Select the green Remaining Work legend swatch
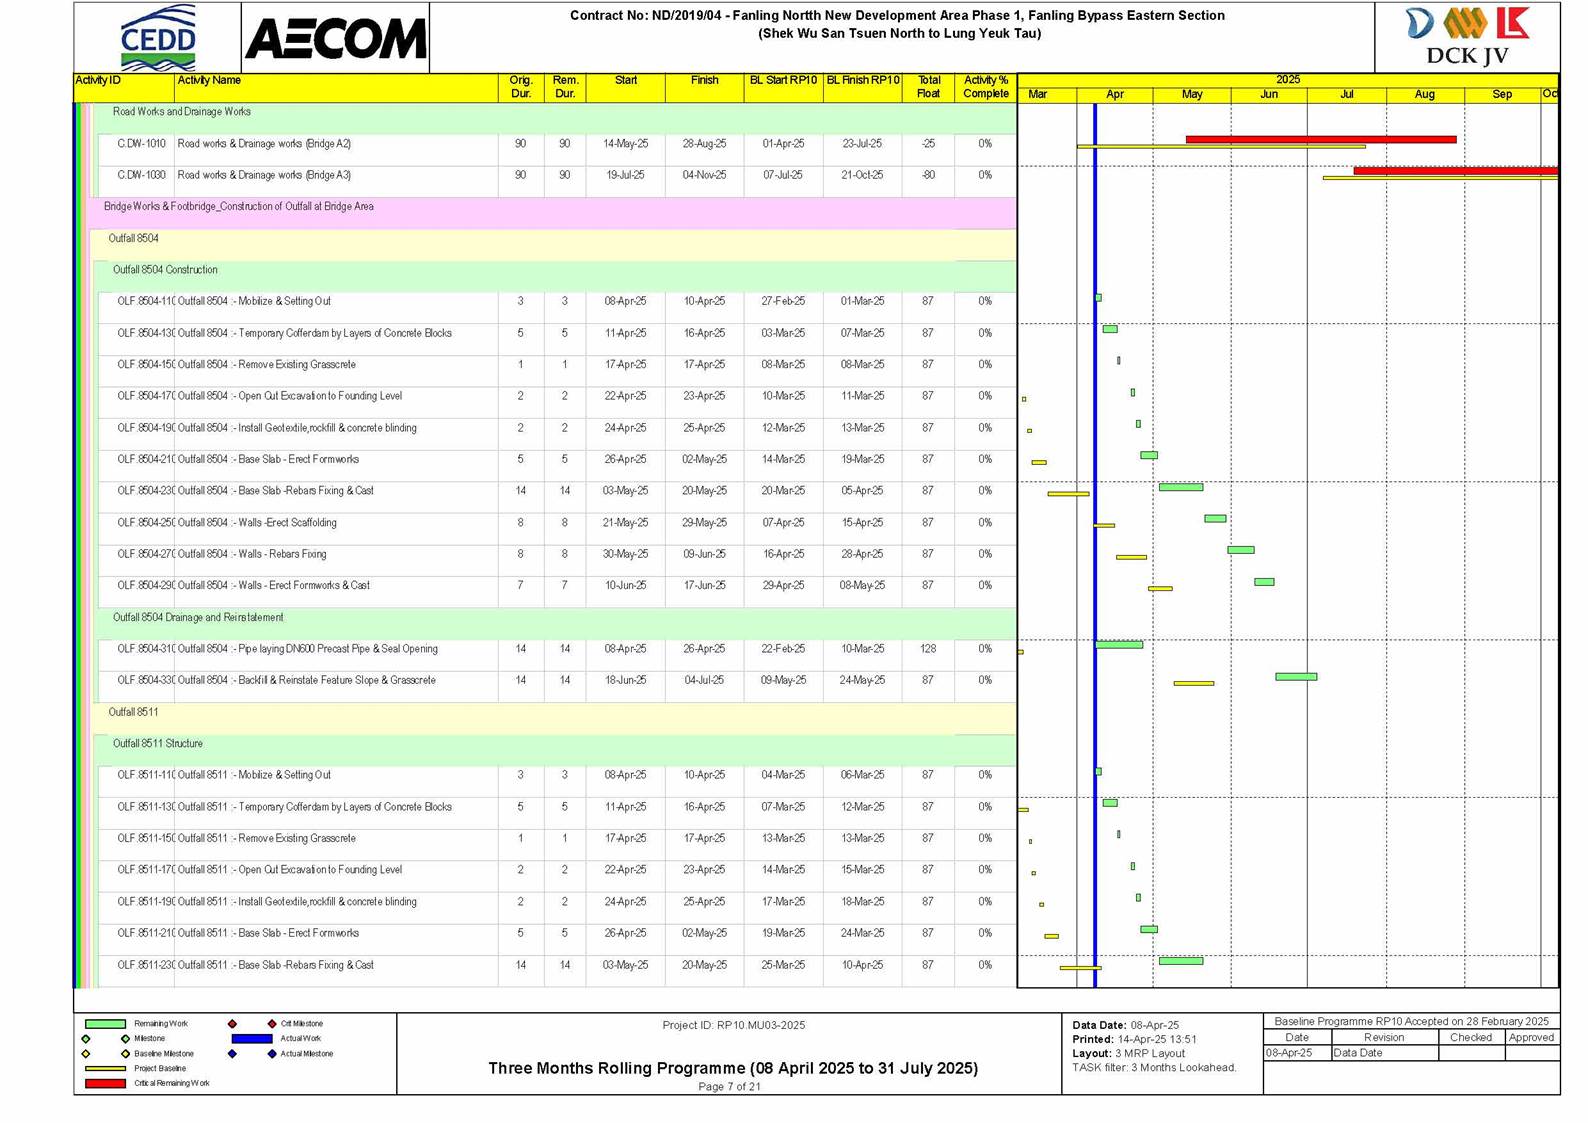 pos(105,1024)
